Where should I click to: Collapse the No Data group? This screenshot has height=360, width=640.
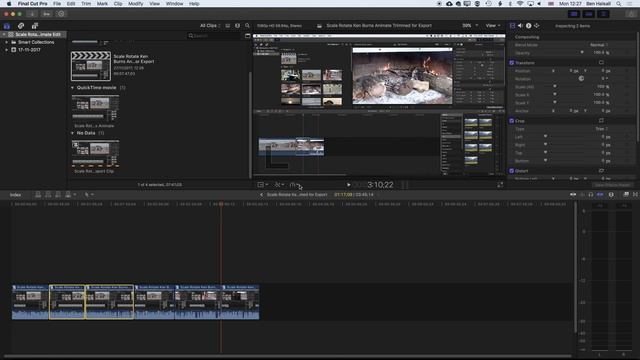[x=72, y=133]
